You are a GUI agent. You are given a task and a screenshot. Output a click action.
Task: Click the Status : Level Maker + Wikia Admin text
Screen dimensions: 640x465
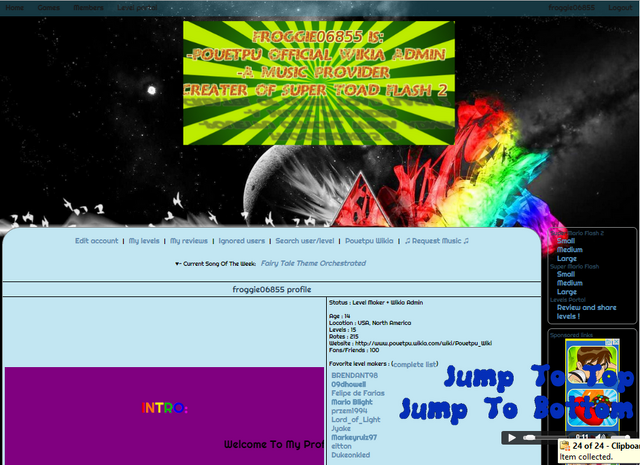tap(376, 303)
